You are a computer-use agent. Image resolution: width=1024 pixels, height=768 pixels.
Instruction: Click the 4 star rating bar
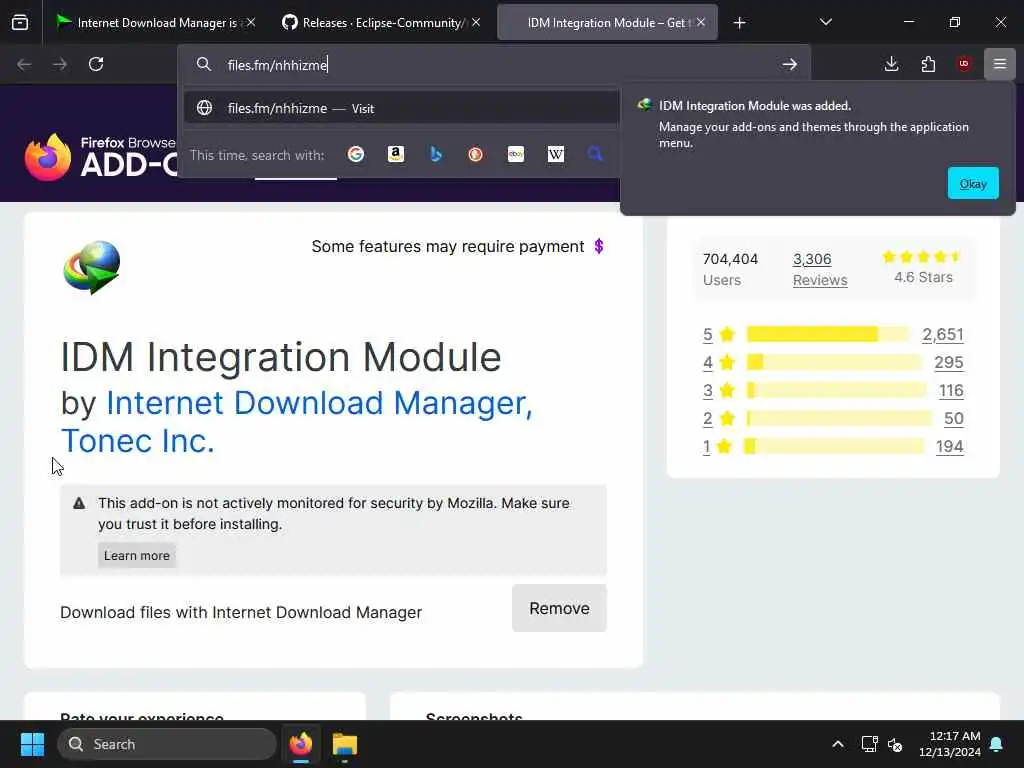pos(835,362)
